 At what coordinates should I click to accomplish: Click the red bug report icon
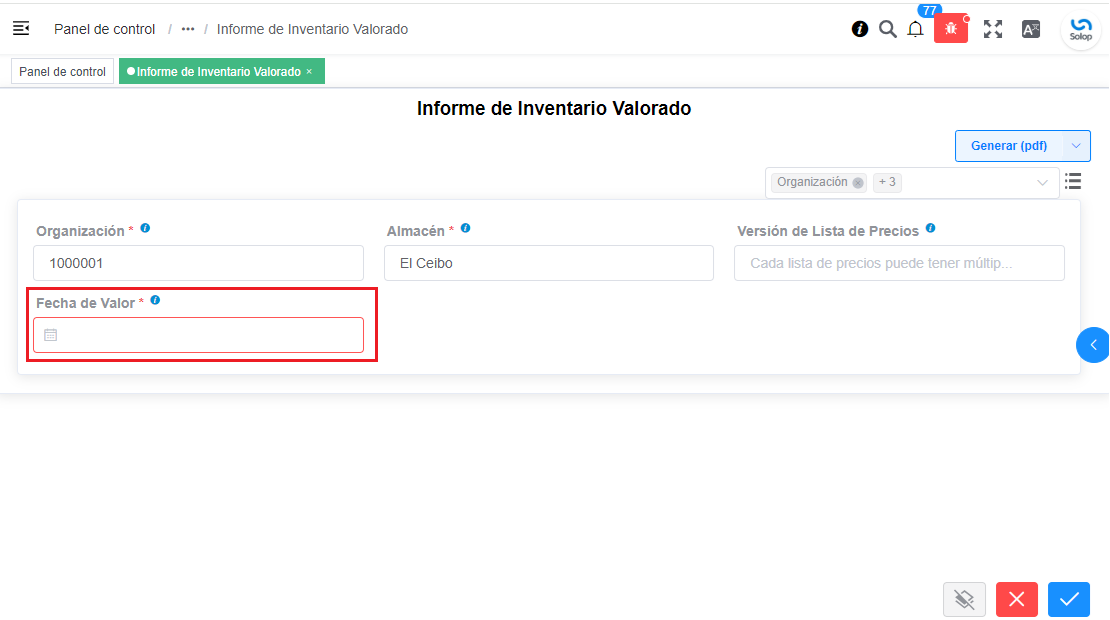coord(950,29)
